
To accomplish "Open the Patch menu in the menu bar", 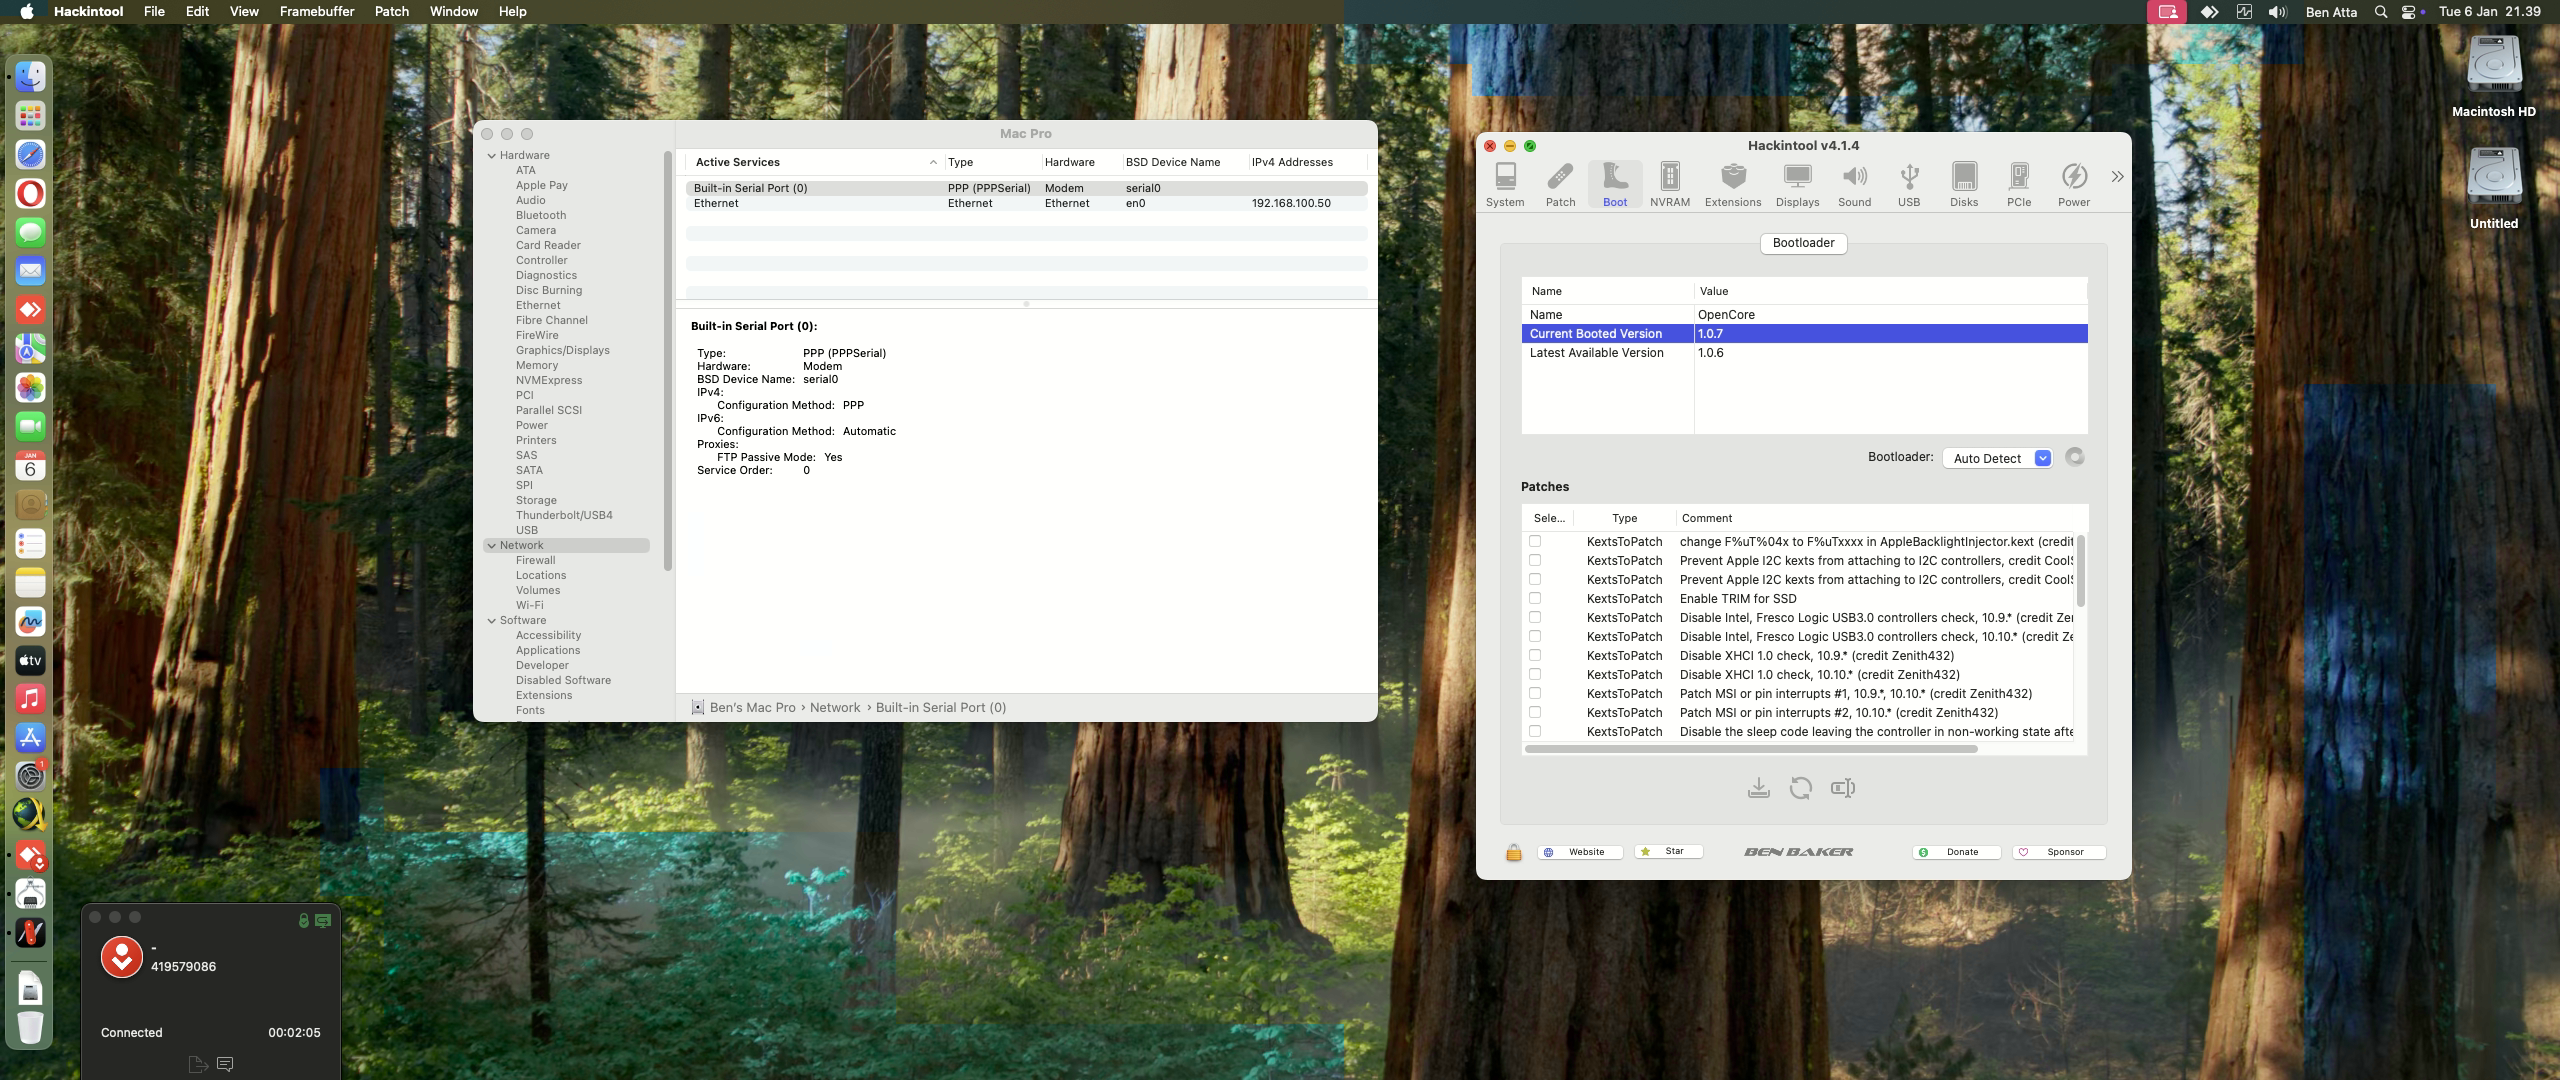I will coord(392,12).
